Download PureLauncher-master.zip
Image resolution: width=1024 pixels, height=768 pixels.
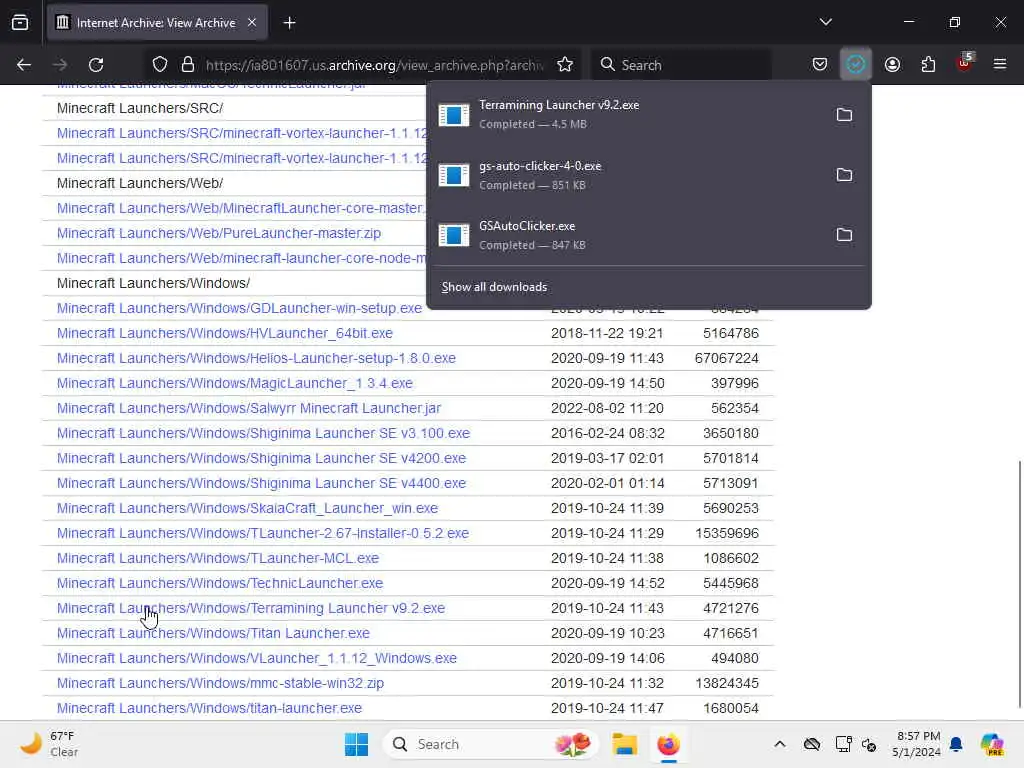pos(219,233)
